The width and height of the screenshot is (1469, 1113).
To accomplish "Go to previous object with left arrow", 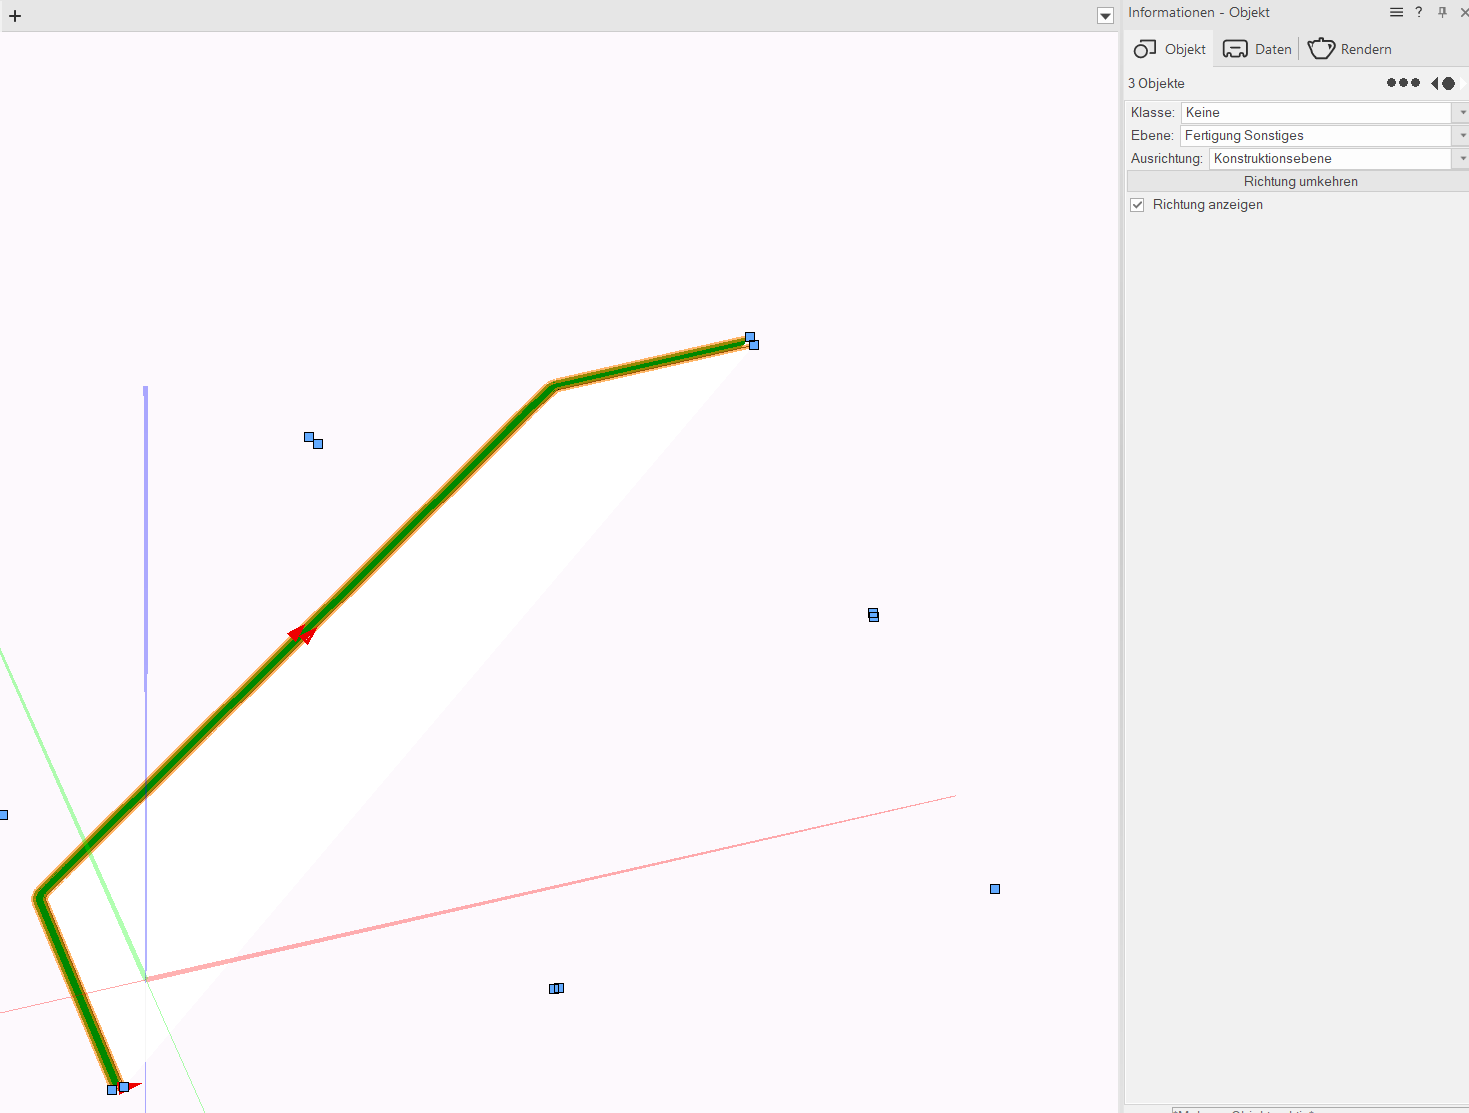I will click(x=1434, y=83).
